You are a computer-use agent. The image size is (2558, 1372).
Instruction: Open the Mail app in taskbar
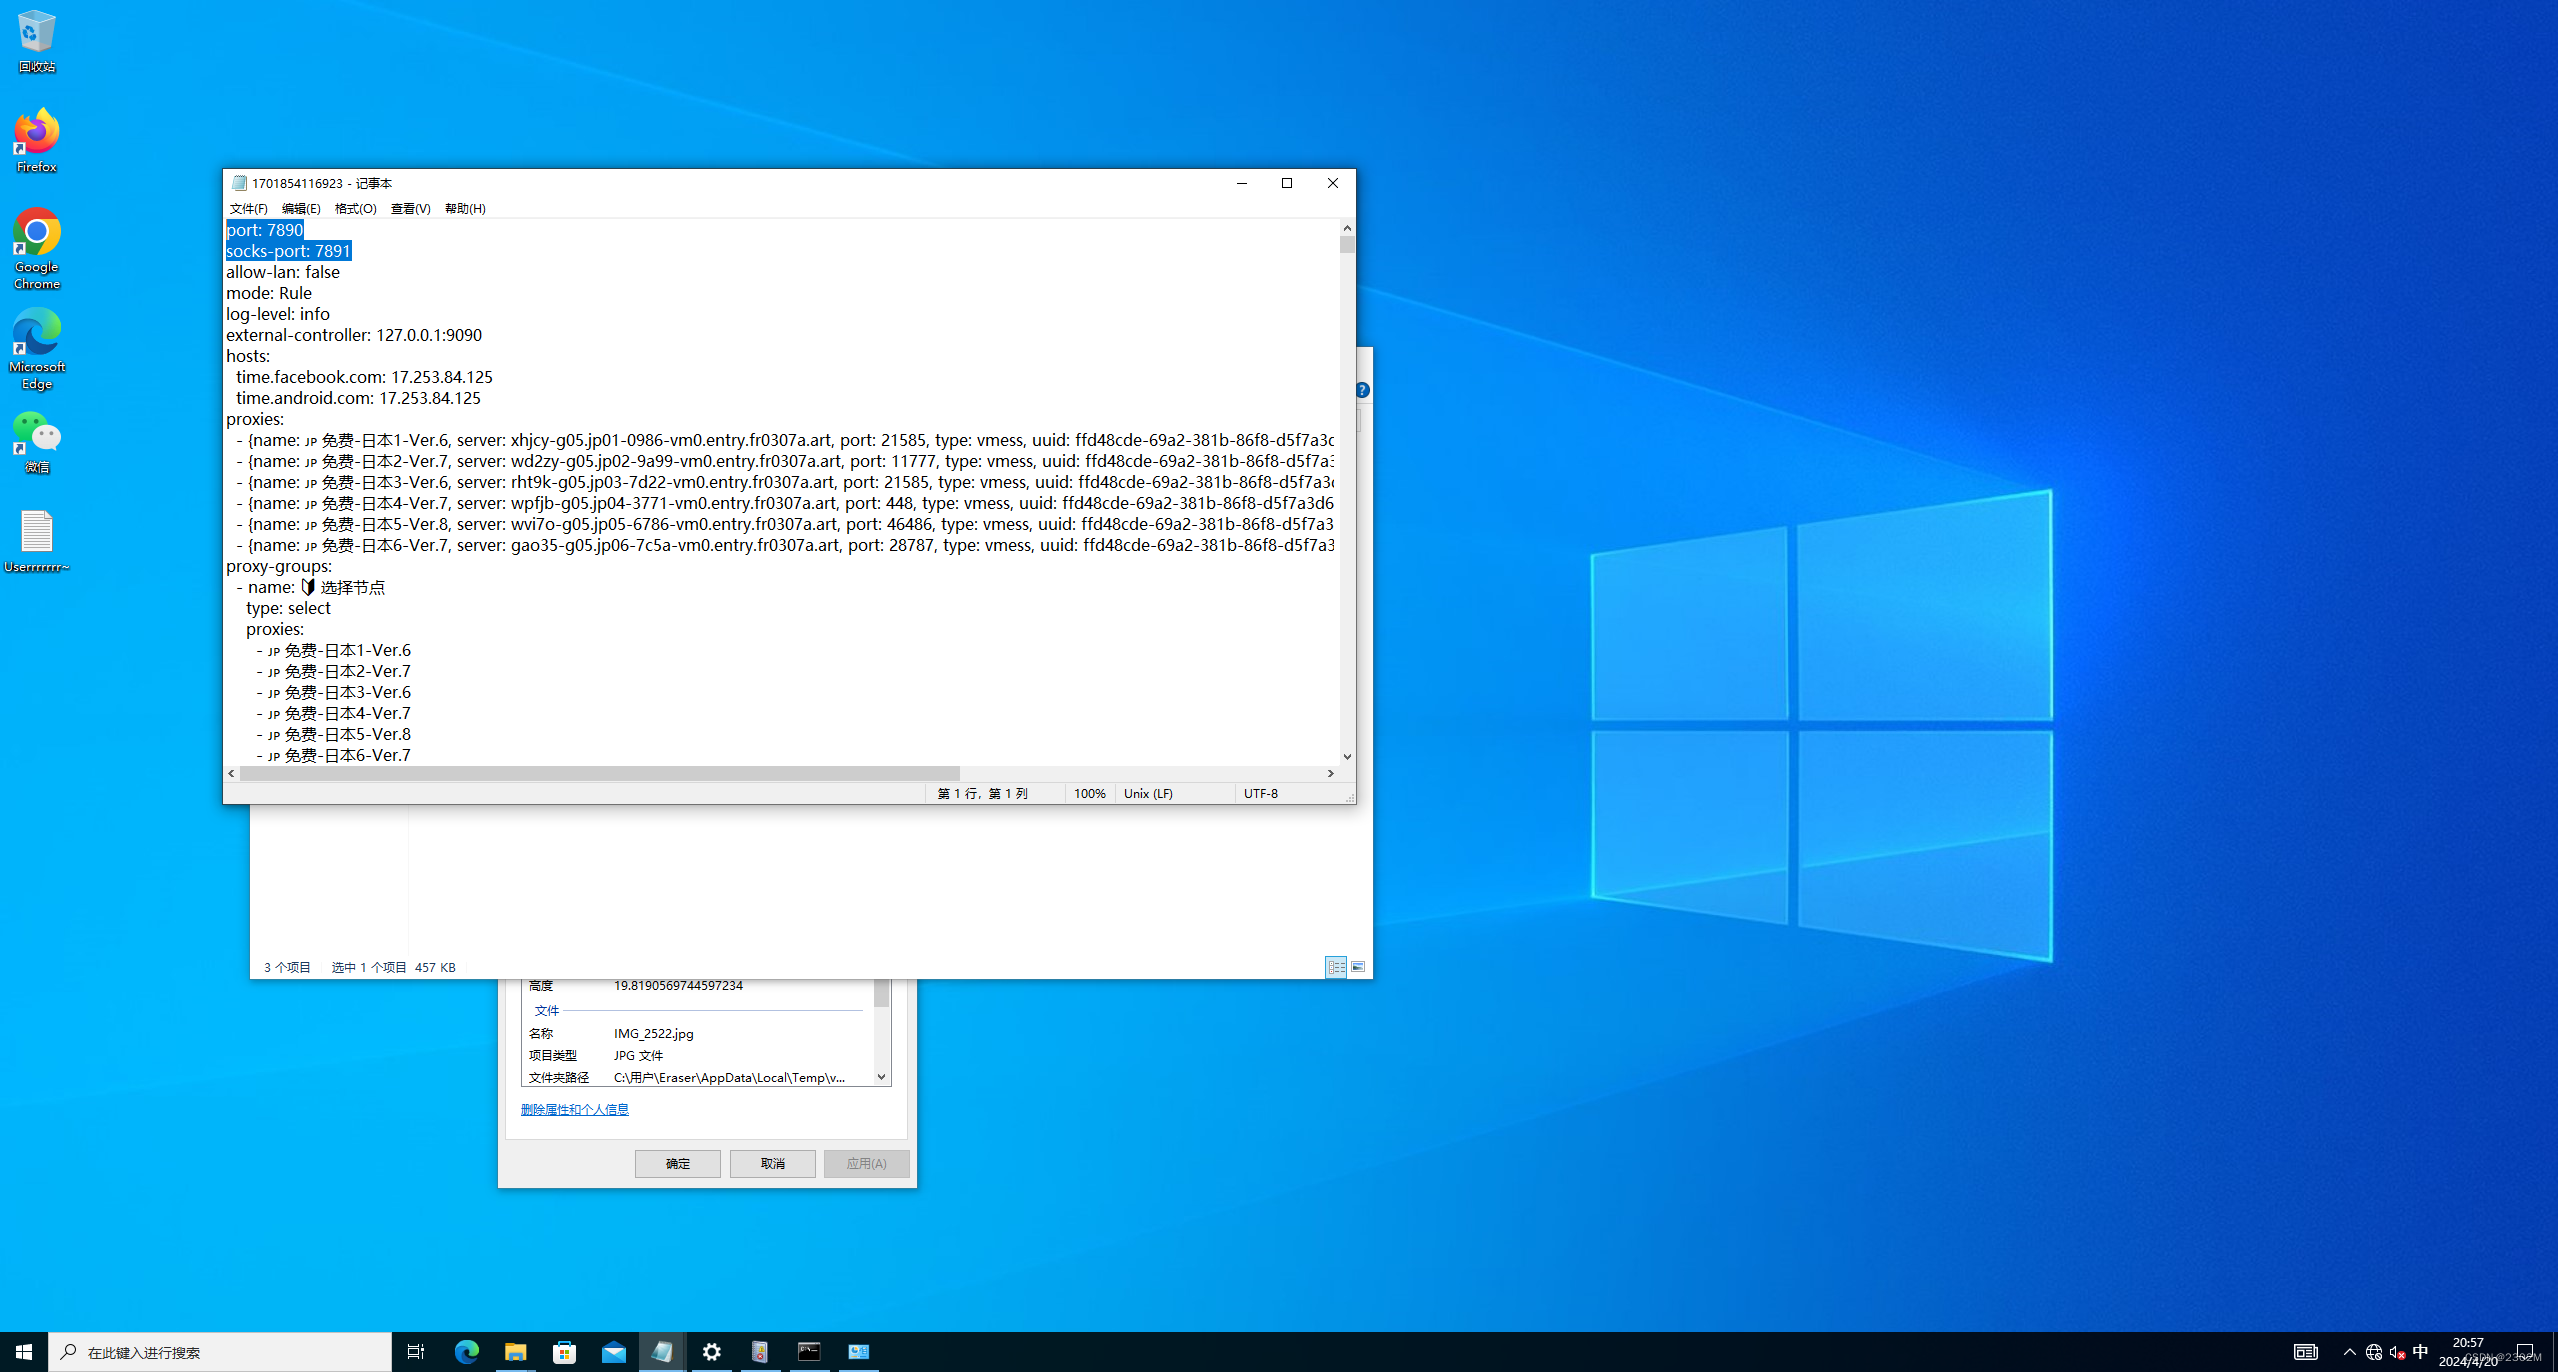click(613, 1352)
